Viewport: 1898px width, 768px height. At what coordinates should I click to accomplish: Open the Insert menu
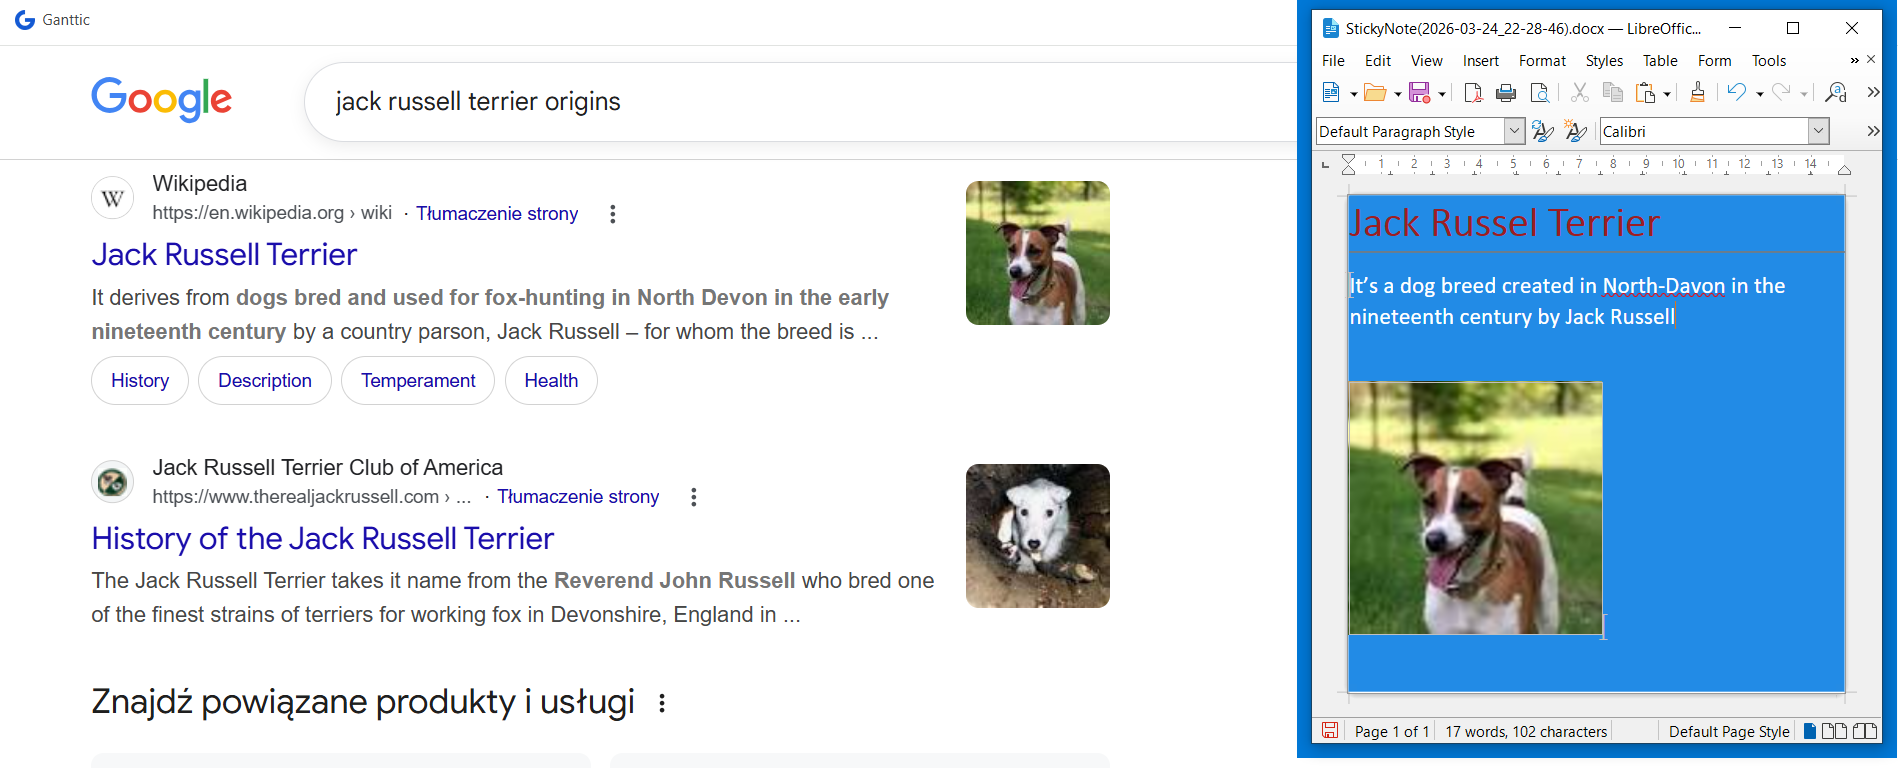(1480, 61)
